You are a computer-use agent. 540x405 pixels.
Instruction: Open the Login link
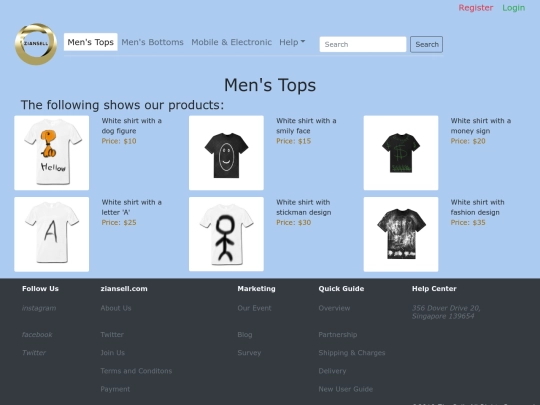point(513,8)
